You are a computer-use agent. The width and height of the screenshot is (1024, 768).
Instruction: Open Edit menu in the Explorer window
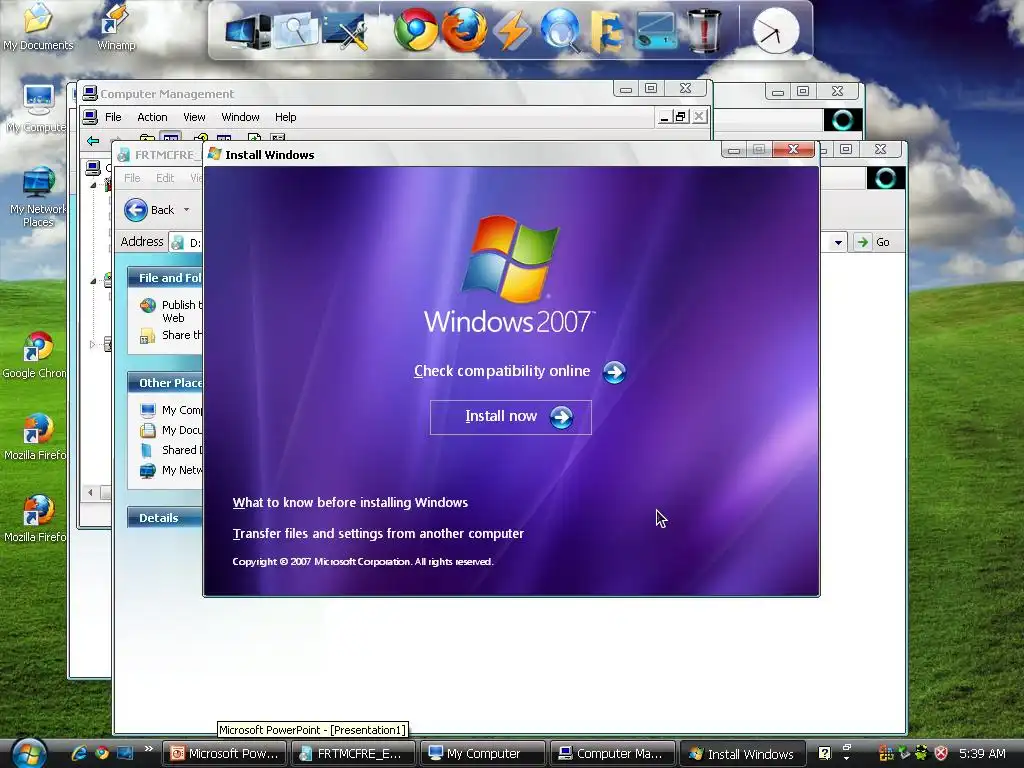(x=165, y=178)
